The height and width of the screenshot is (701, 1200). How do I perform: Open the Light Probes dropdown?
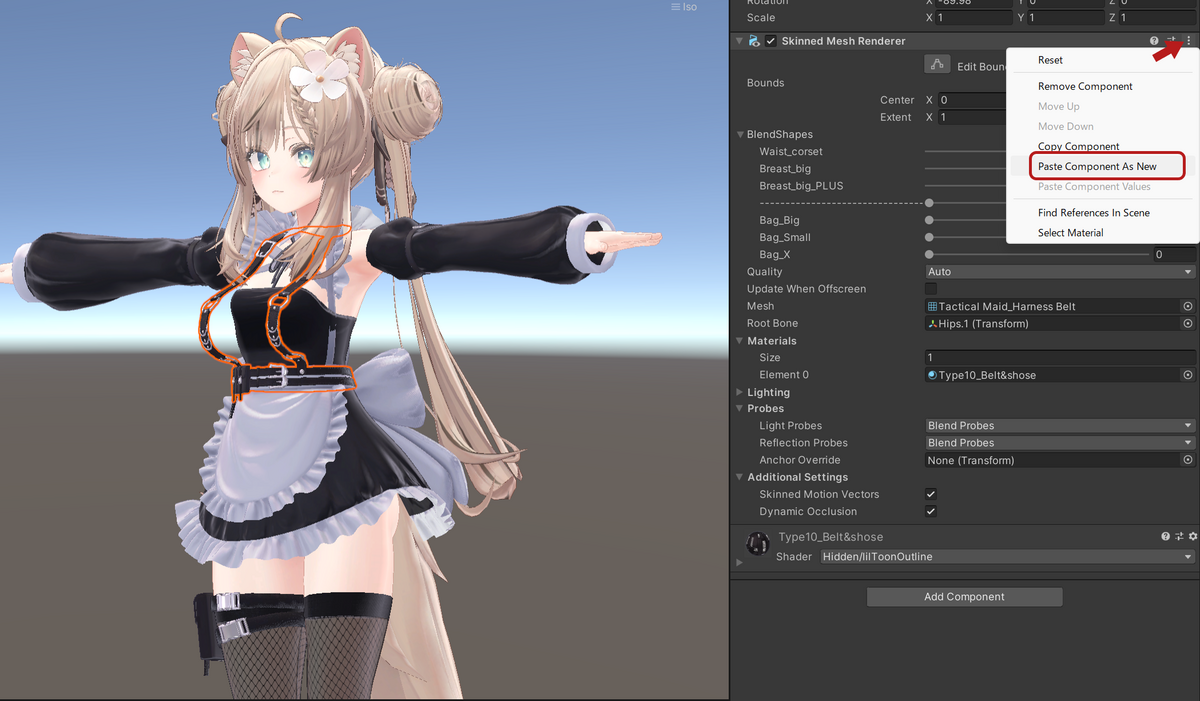[x=1059, y=425]
